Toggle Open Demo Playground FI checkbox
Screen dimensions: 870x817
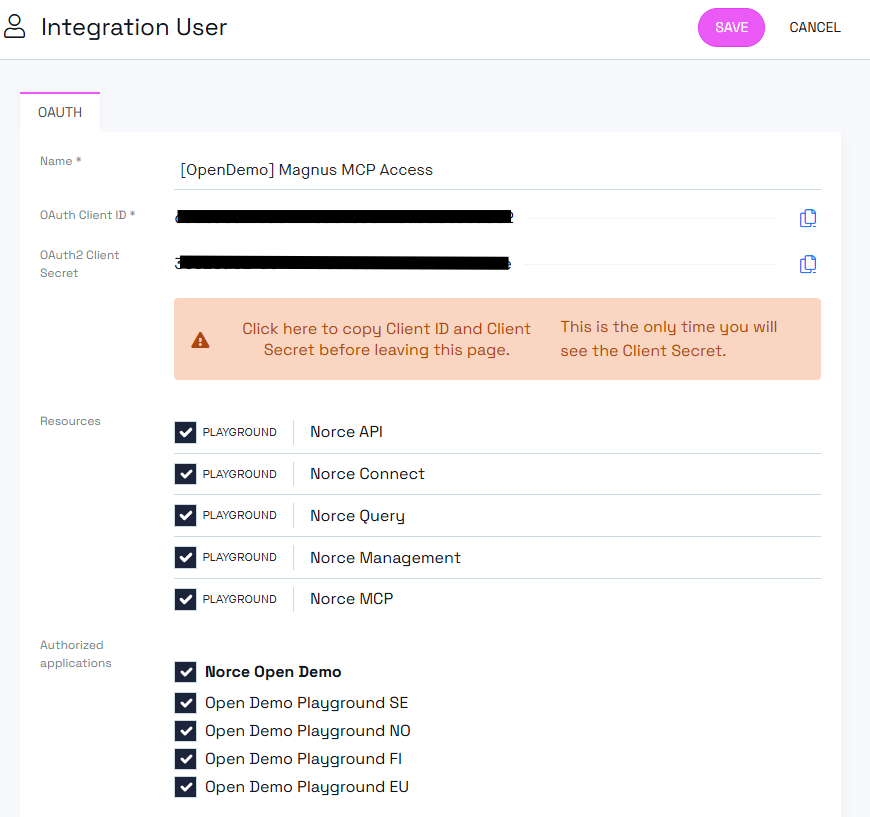coord(185,759)
